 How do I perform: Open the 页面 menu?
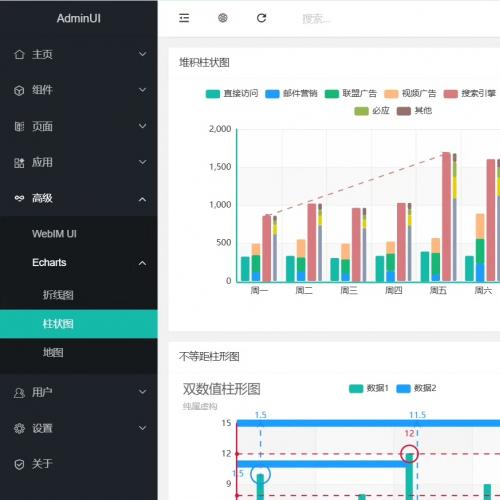point(79,126)
